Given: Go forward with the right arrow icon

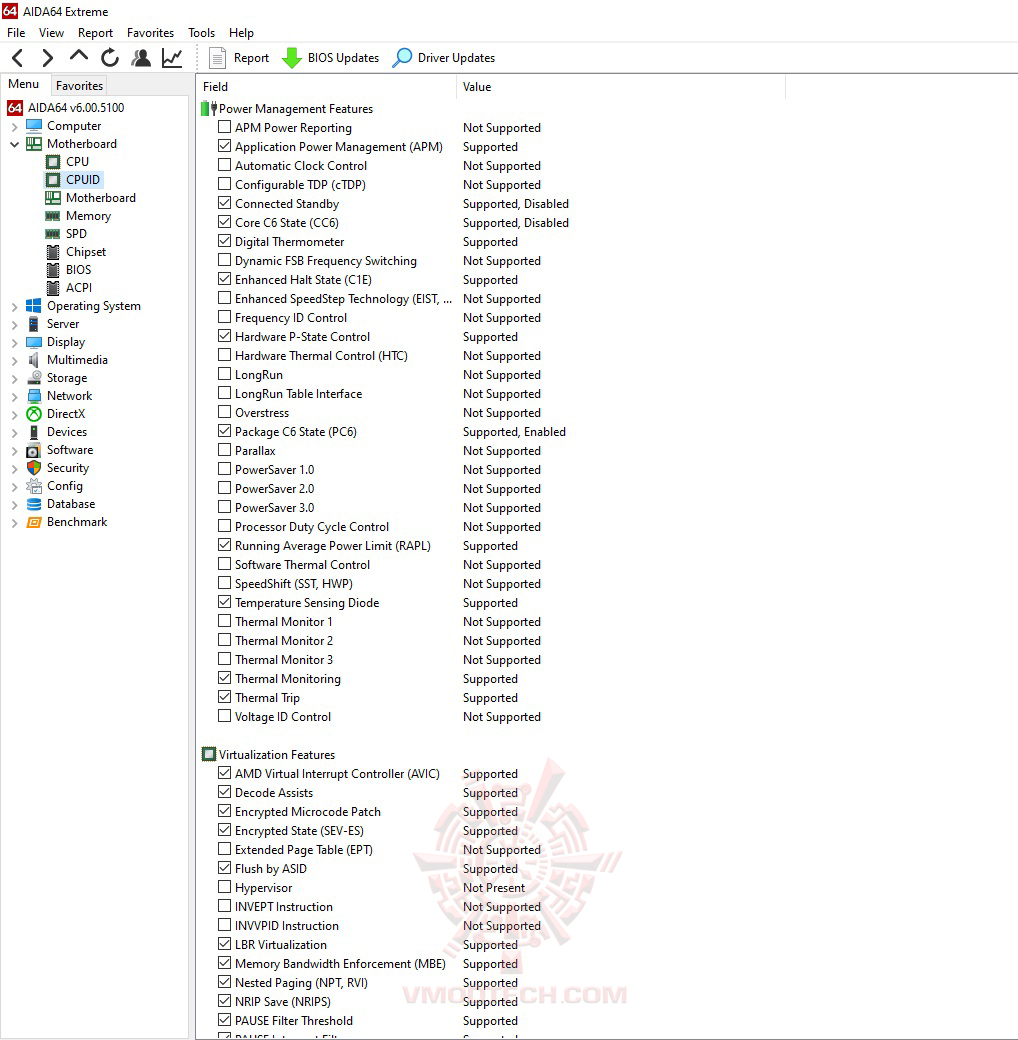Looking at the screenshot, I should [x=47, y=58].
